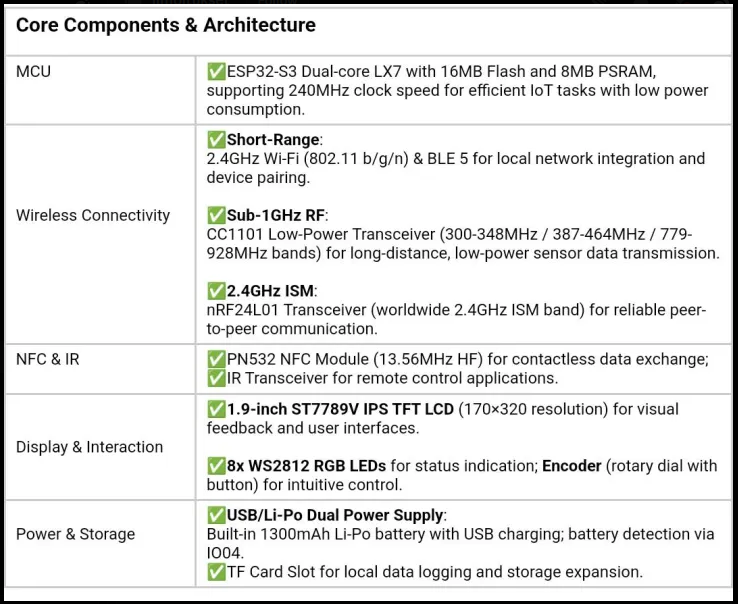Click the bold Encoder text
Image resolution: width=738 pixels, height=604 pixels.
point(572,466)
